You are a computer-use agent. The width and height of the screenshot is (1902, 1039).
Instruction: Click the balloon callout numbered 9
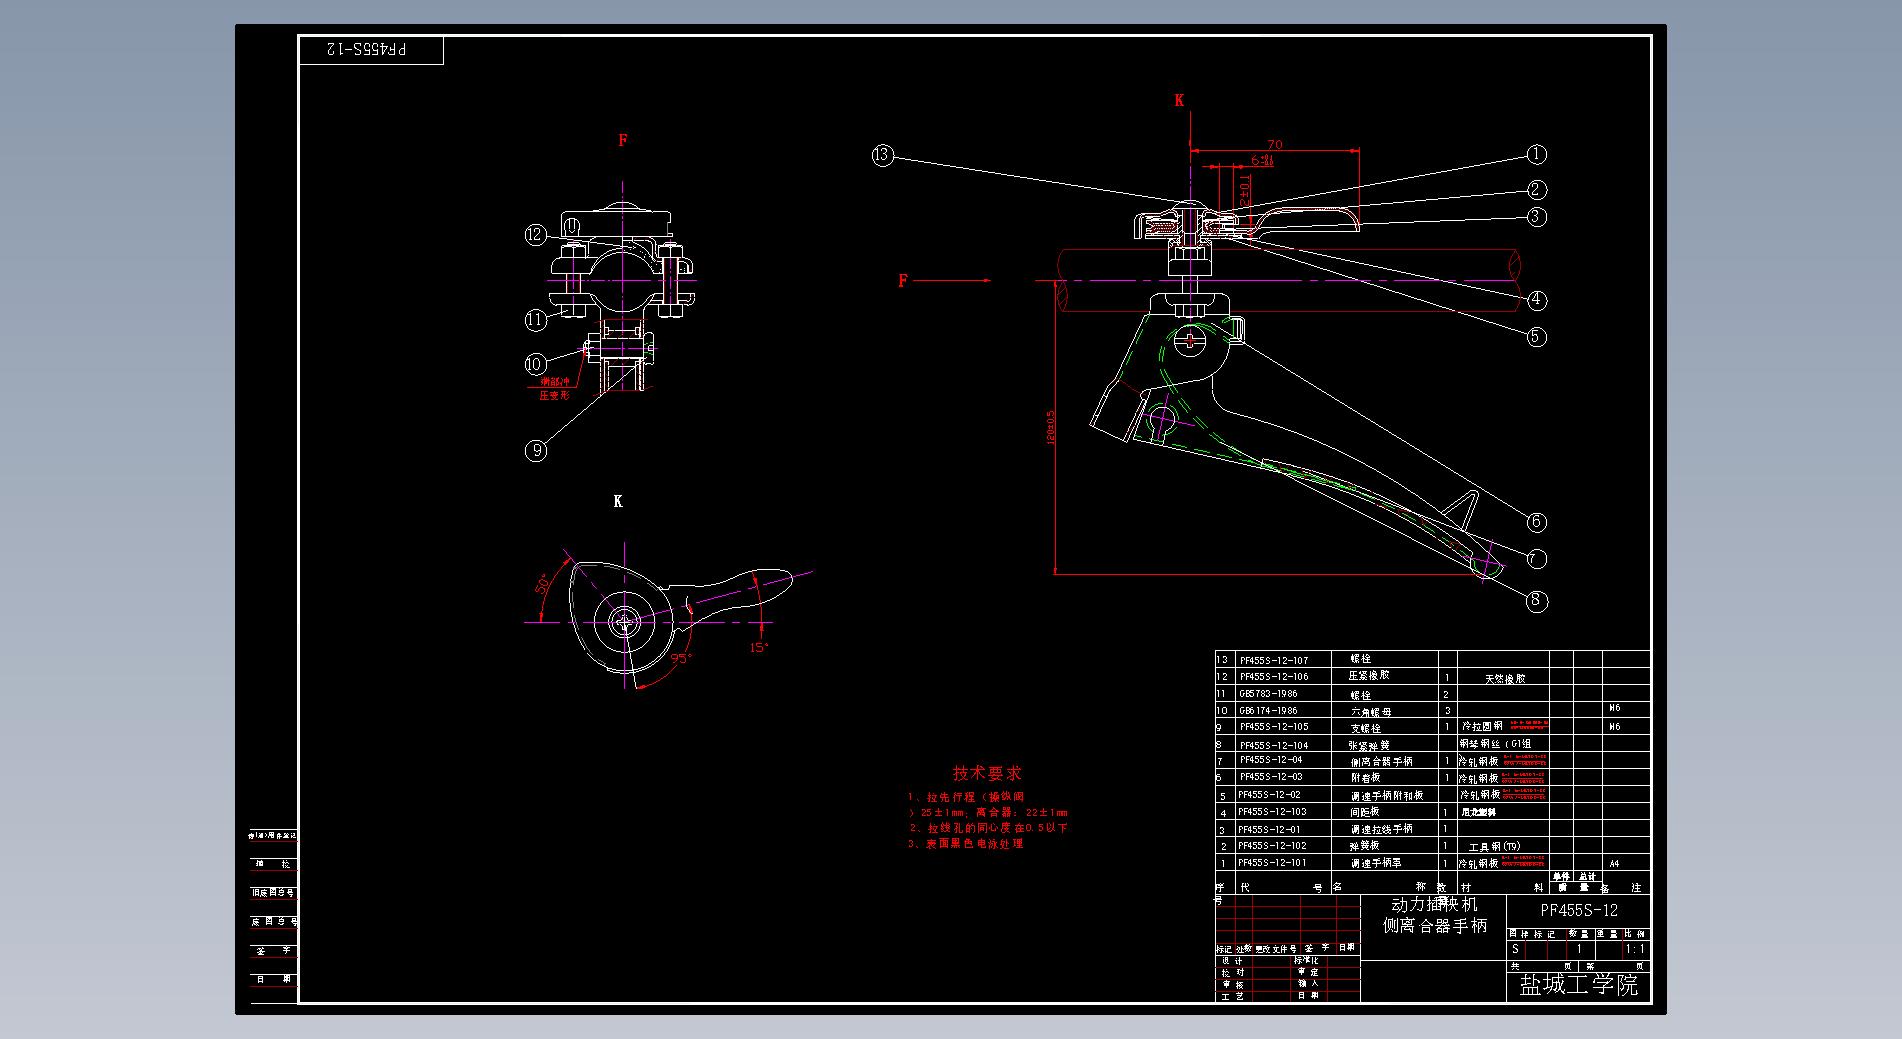tap(536, 450)
